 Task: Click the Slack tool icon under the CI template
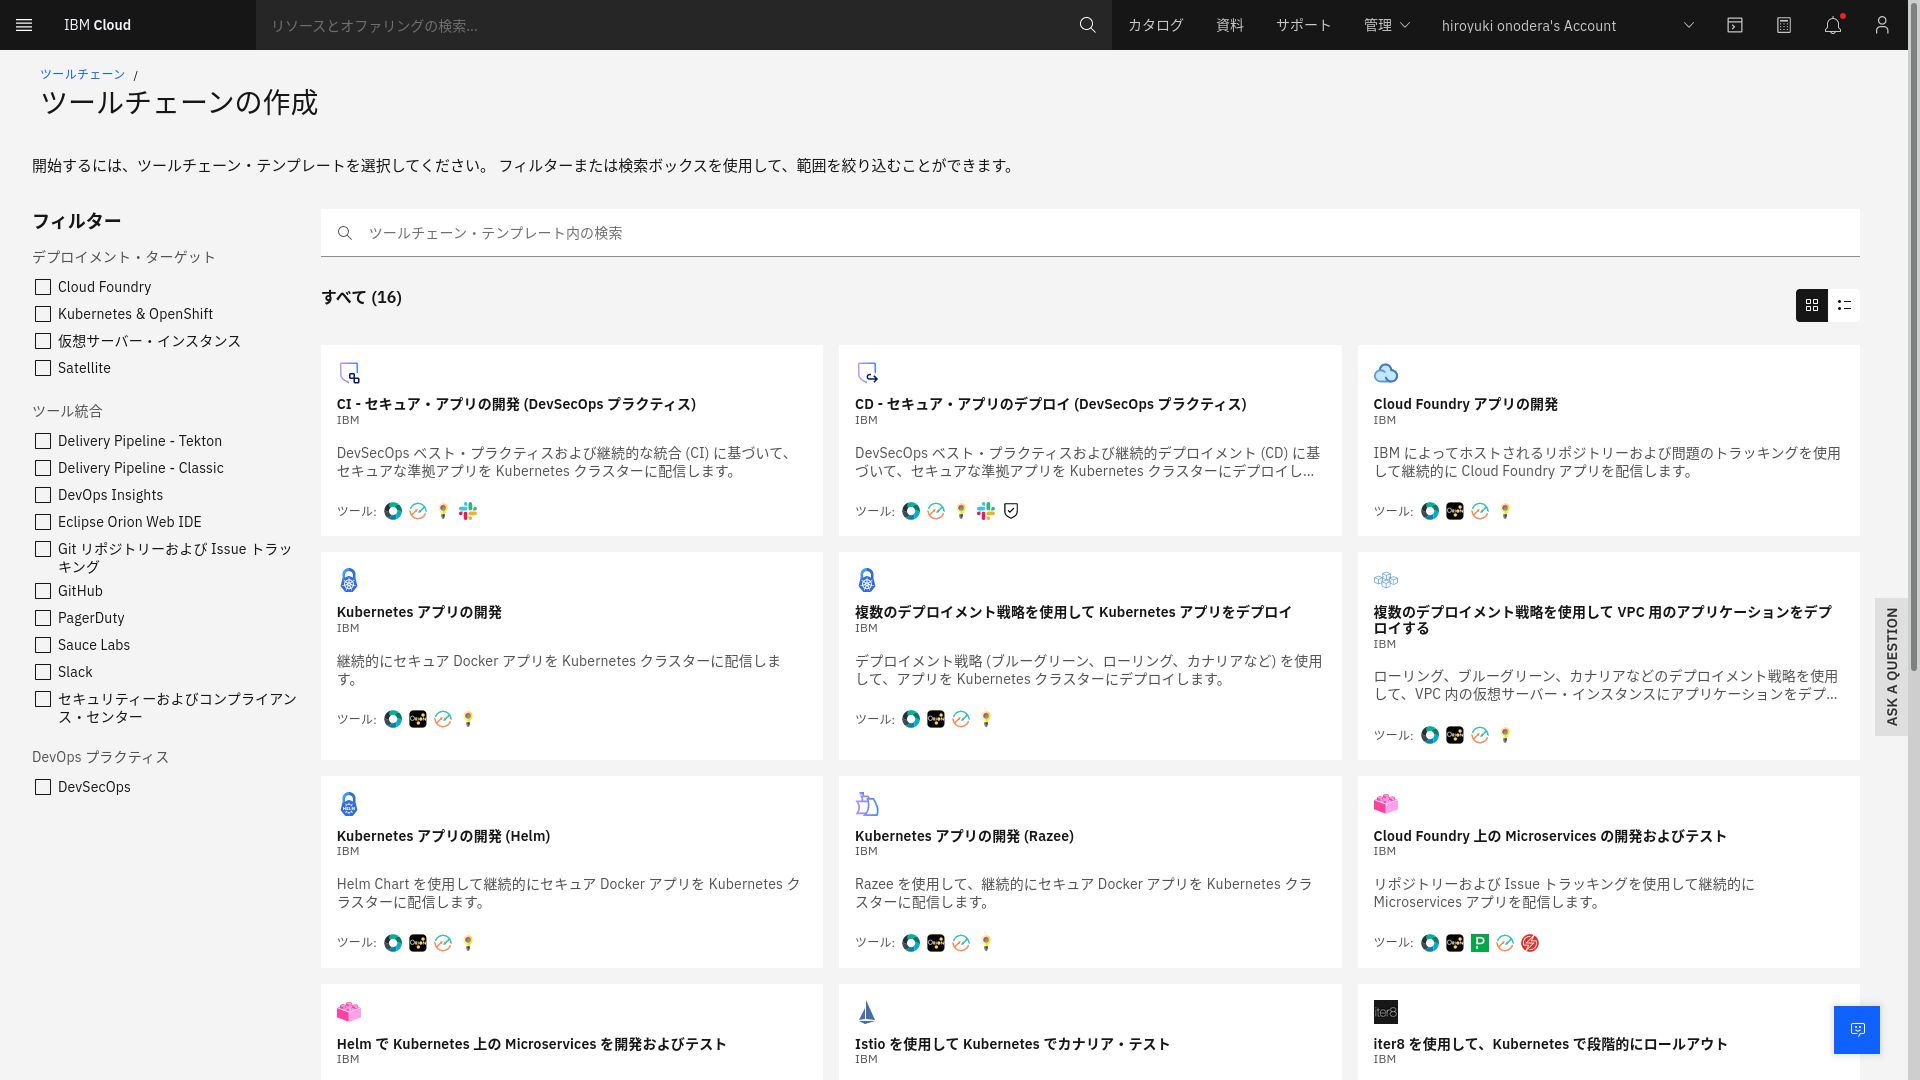[x=468, y=511]
